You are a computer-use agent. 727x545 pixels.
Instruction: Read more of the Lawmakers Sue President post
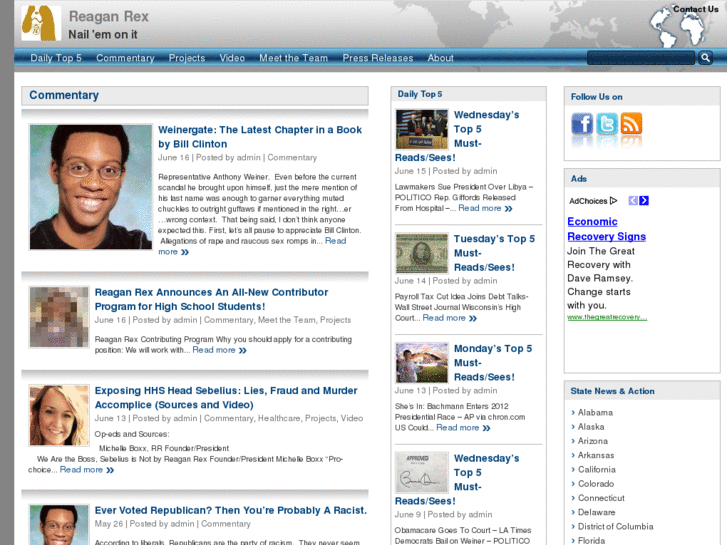click(x=485, y=208)
